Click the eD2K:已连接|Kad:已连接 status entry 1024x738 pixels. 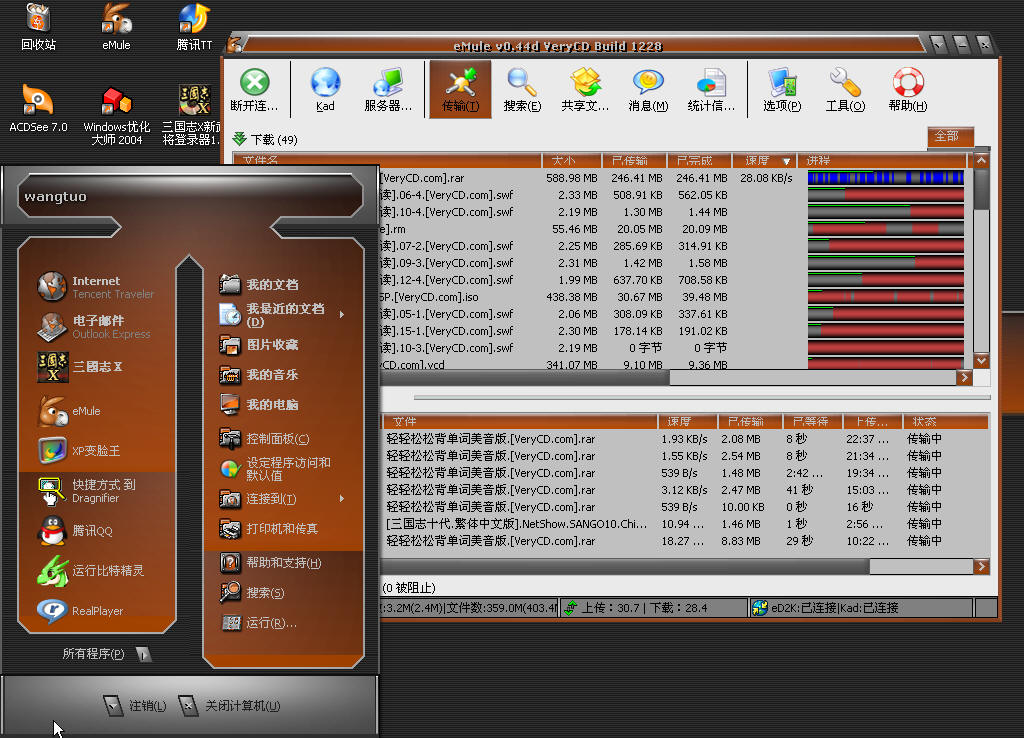(x=861, y=608)
